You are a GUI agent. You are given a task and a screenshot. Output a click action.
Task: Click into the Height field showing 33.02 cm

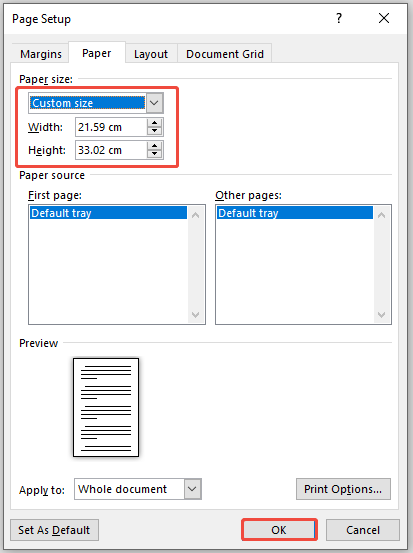tap(111, 150)
